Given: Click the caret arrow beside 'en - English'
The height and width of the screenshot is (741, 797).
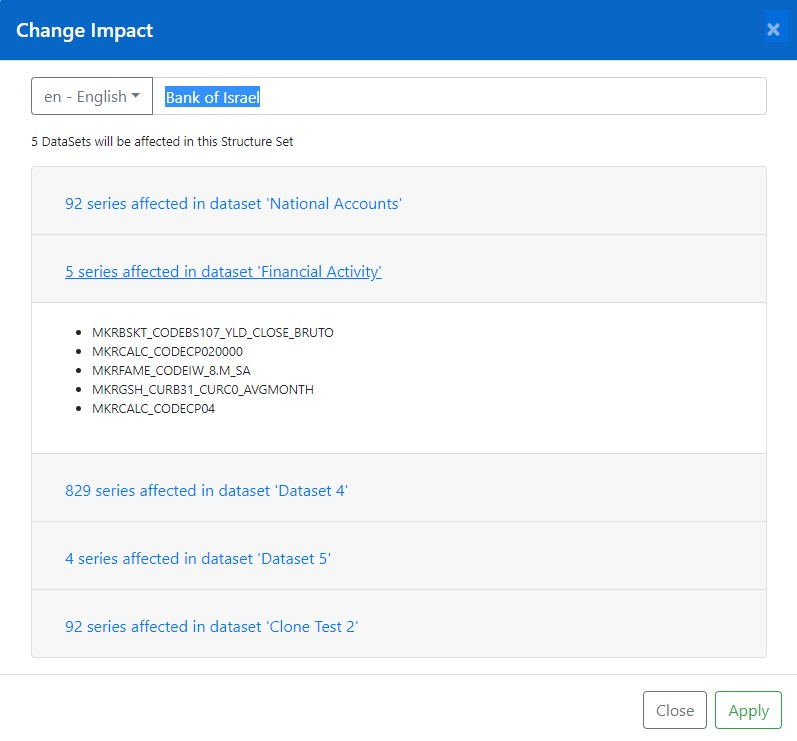Looking at the screenshot, I should pyautogui.click(x=136, y=97).
